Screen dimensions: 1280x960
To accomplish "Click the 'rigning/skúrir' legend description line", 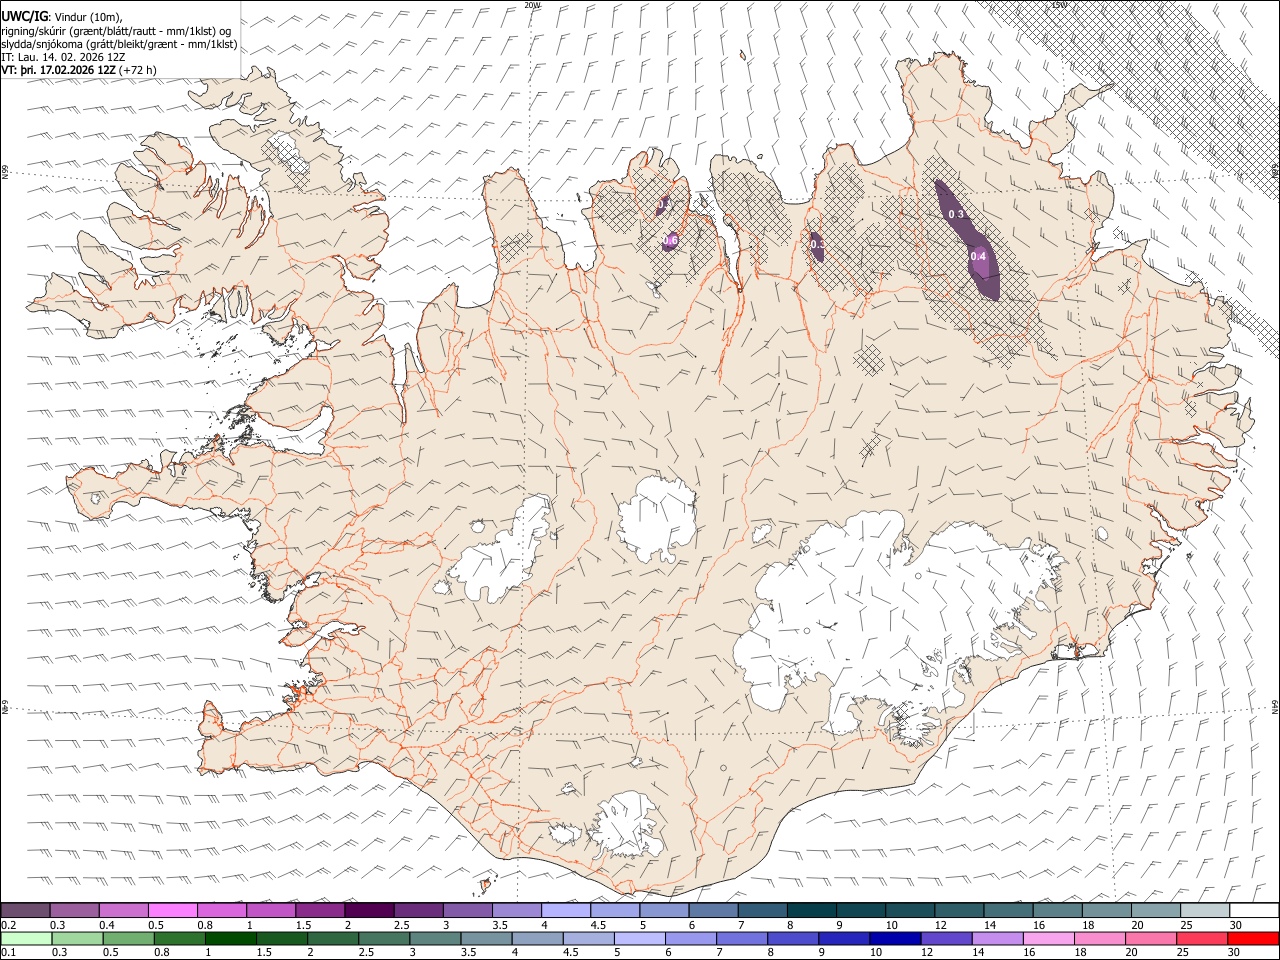I will (x=116, y=30).
